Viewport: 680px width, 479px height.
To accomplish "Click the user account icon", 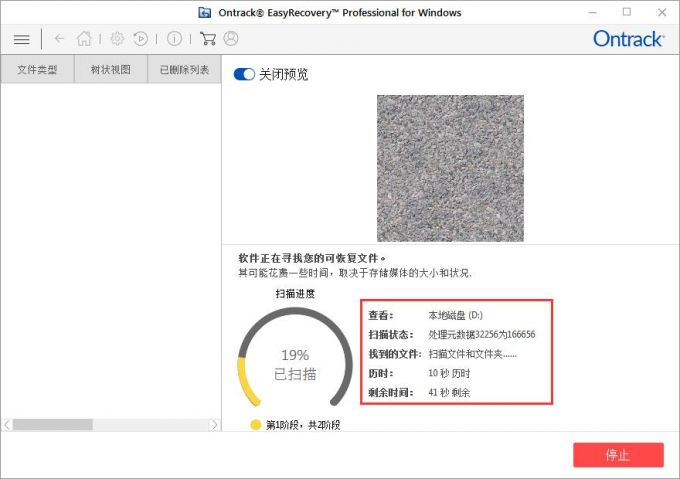I will click(x=231, y=39).
